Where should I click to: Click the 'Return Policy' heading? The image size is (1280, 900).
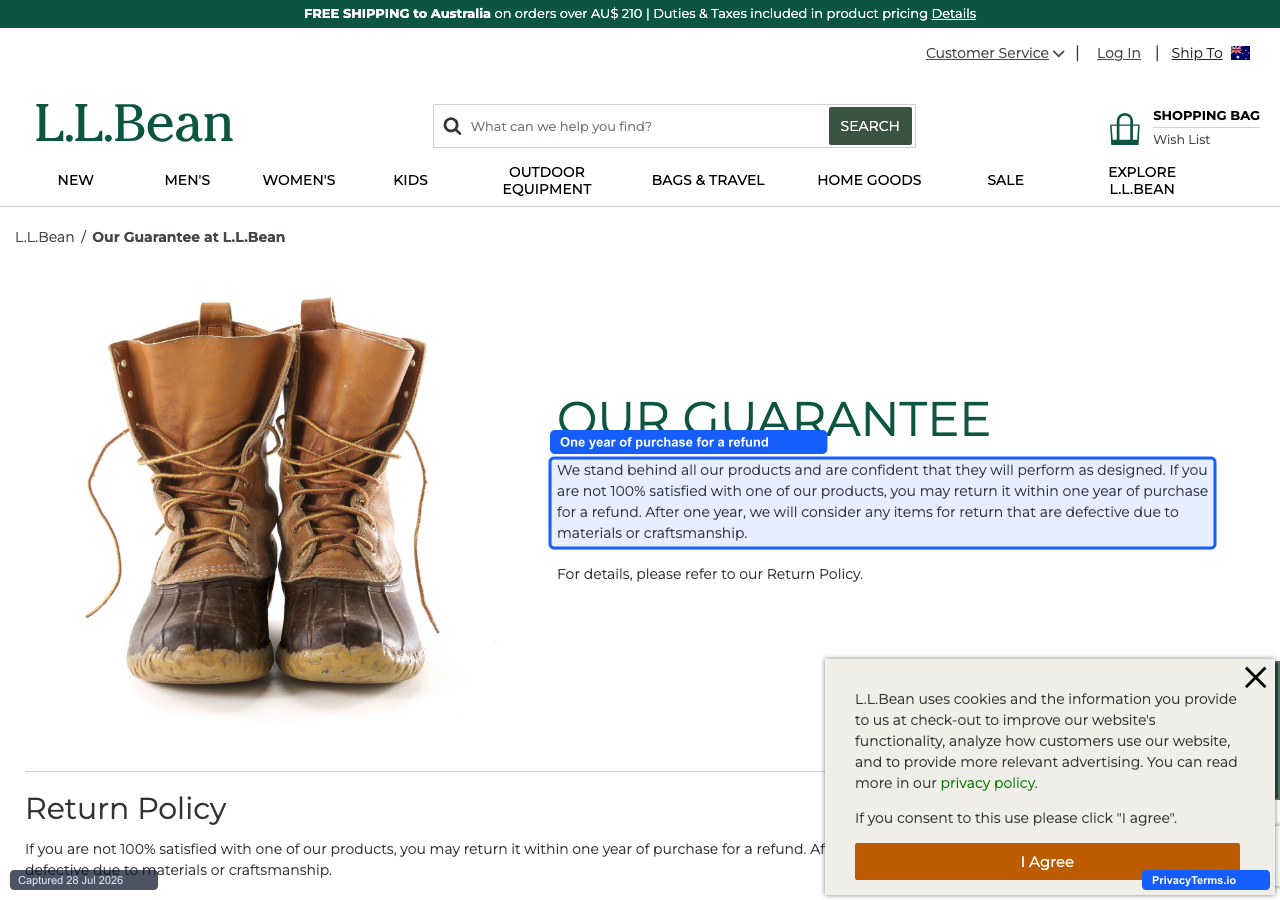[126, 808]
